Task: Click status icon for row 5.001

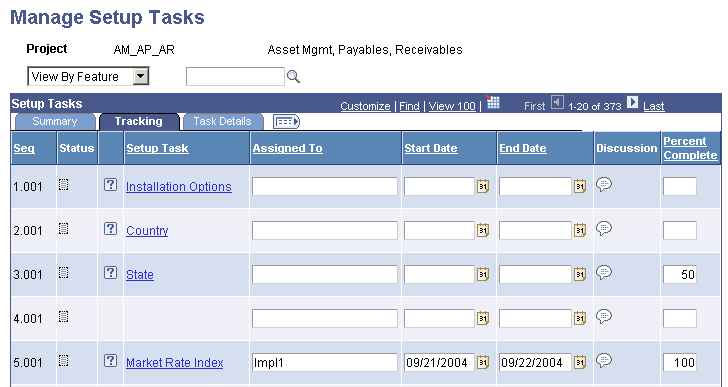Action: [x=64, y=361]
